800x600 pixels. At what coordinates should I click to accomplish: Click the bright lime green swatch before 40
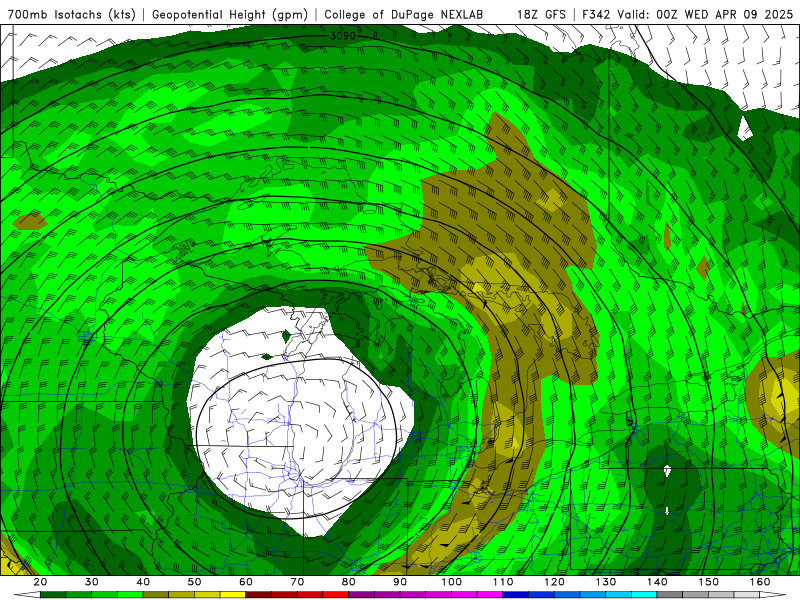130,595
